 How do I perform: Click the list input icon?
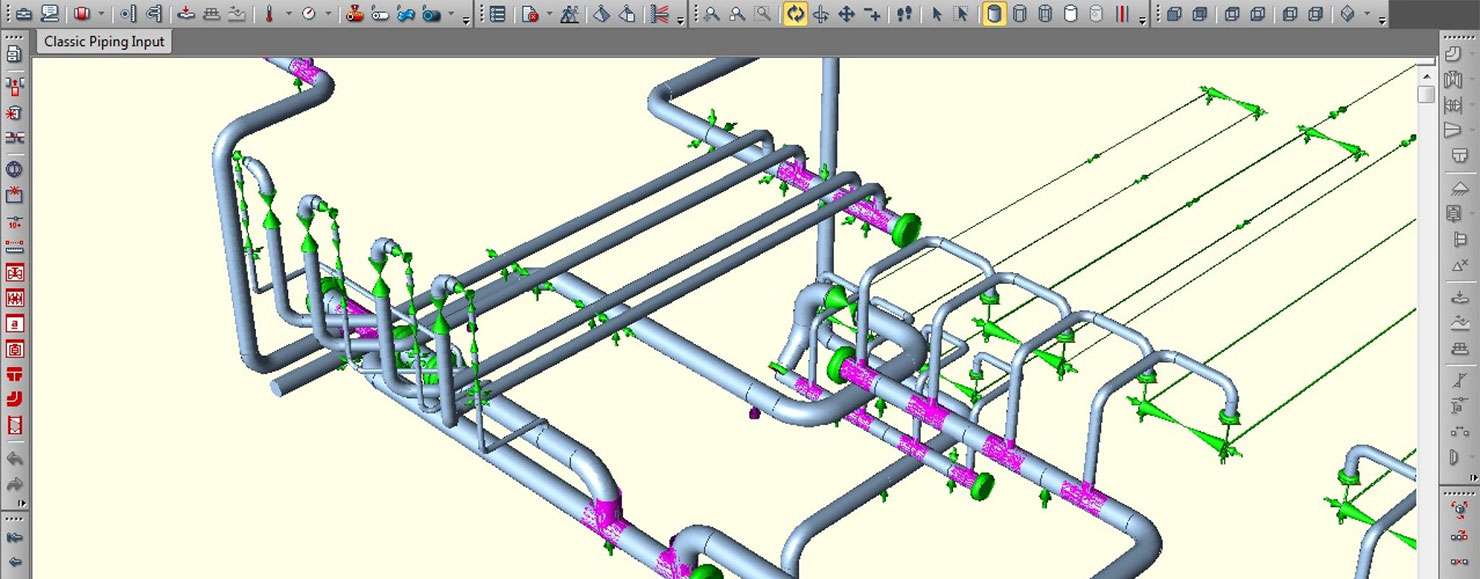497,14
